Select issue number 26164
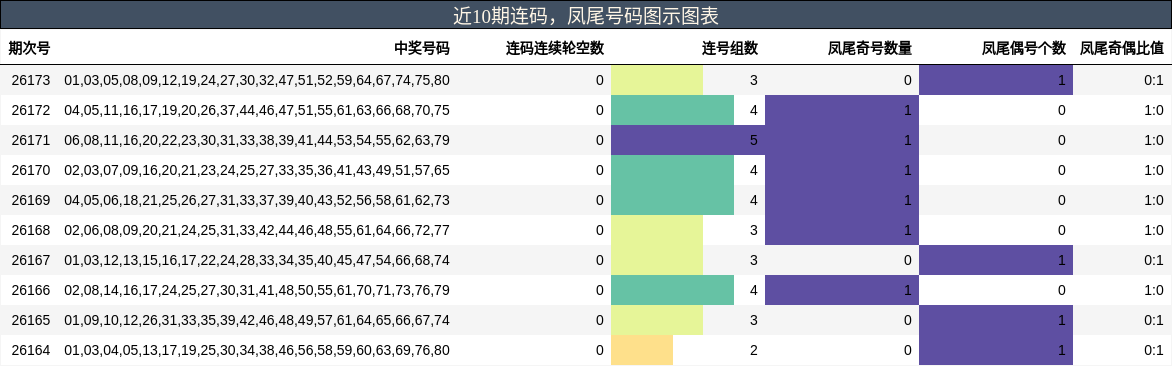This screenshot has height=366, width=1172. (x=31, y=350)
